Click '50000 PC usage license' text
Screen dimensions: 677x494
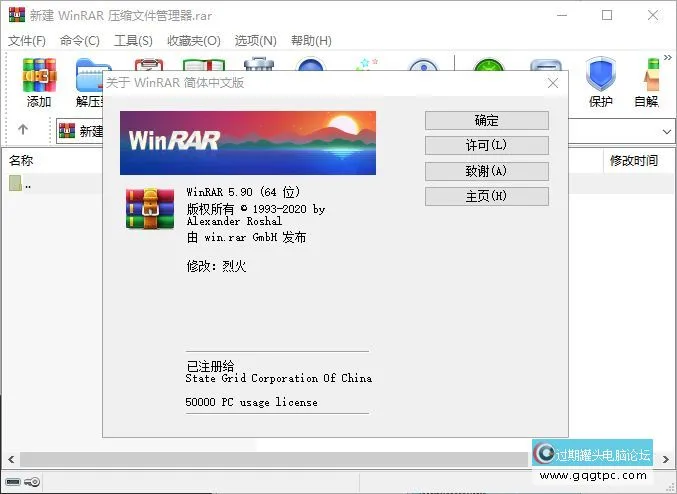click(251, 402)
